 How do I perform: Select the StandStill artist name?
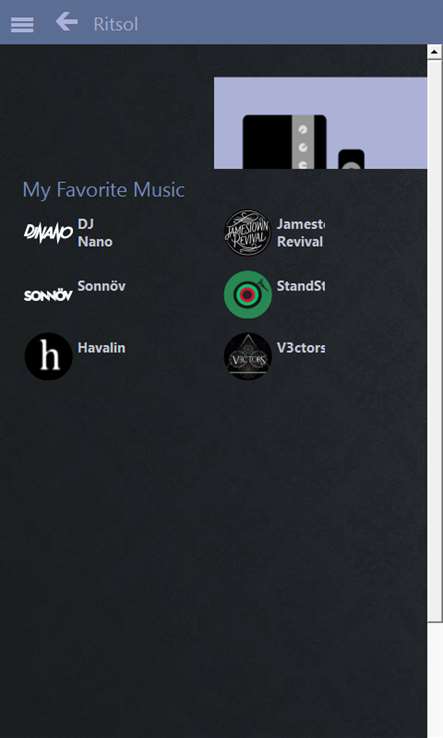(x=300, y=286)
